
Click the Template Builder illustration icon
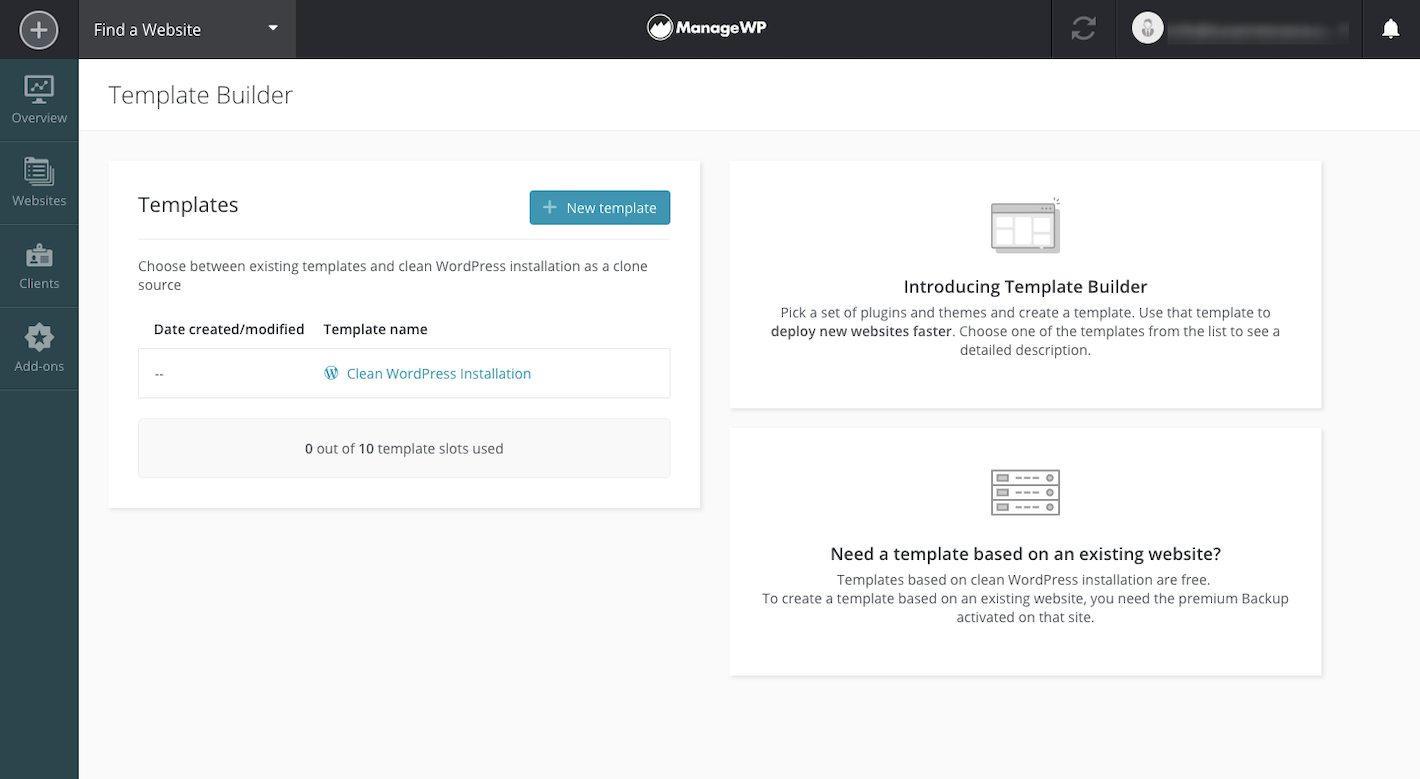(x=1025, y=226)
